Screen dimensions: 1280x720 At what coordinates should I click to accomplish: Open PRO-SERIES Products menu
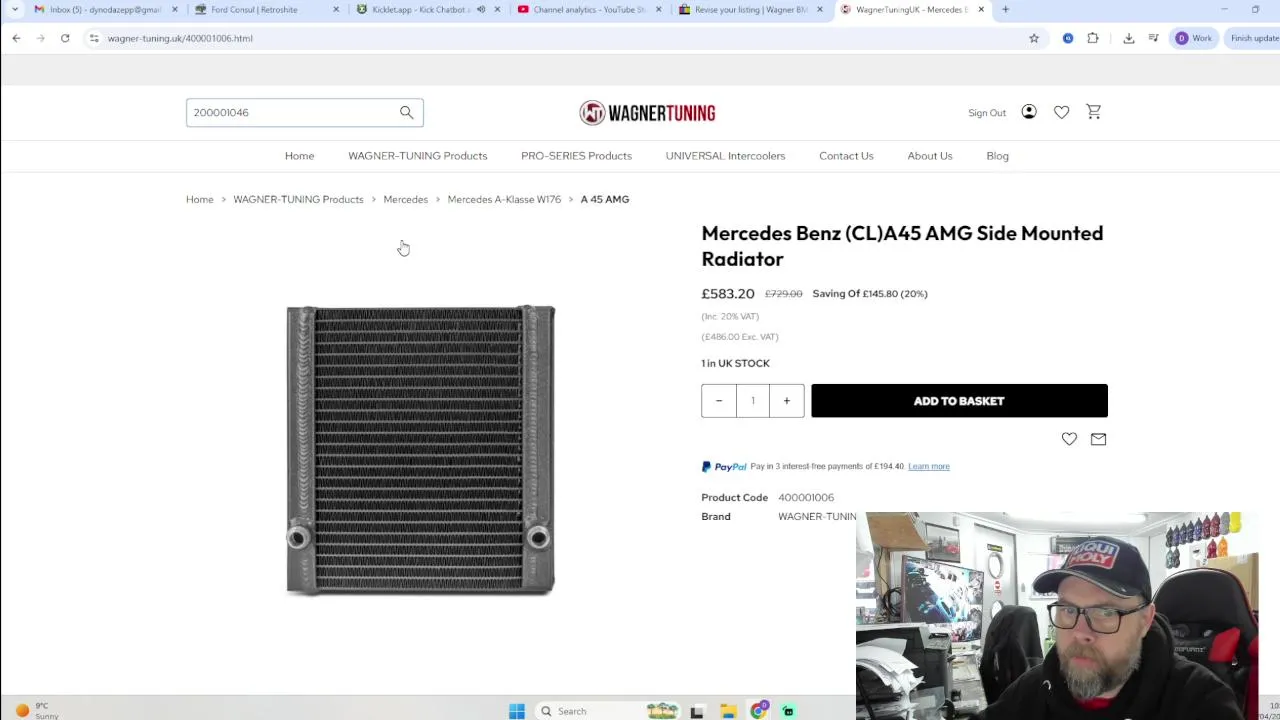tap(576, 156)
